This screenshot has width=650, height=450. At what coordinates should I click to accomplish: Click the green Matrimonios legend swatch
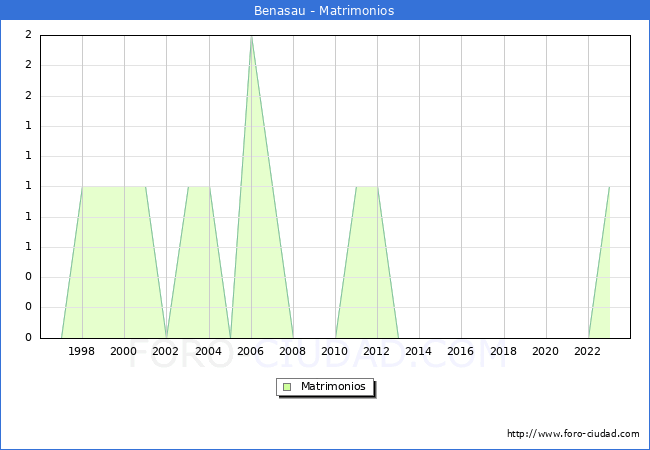coord(287,387)
